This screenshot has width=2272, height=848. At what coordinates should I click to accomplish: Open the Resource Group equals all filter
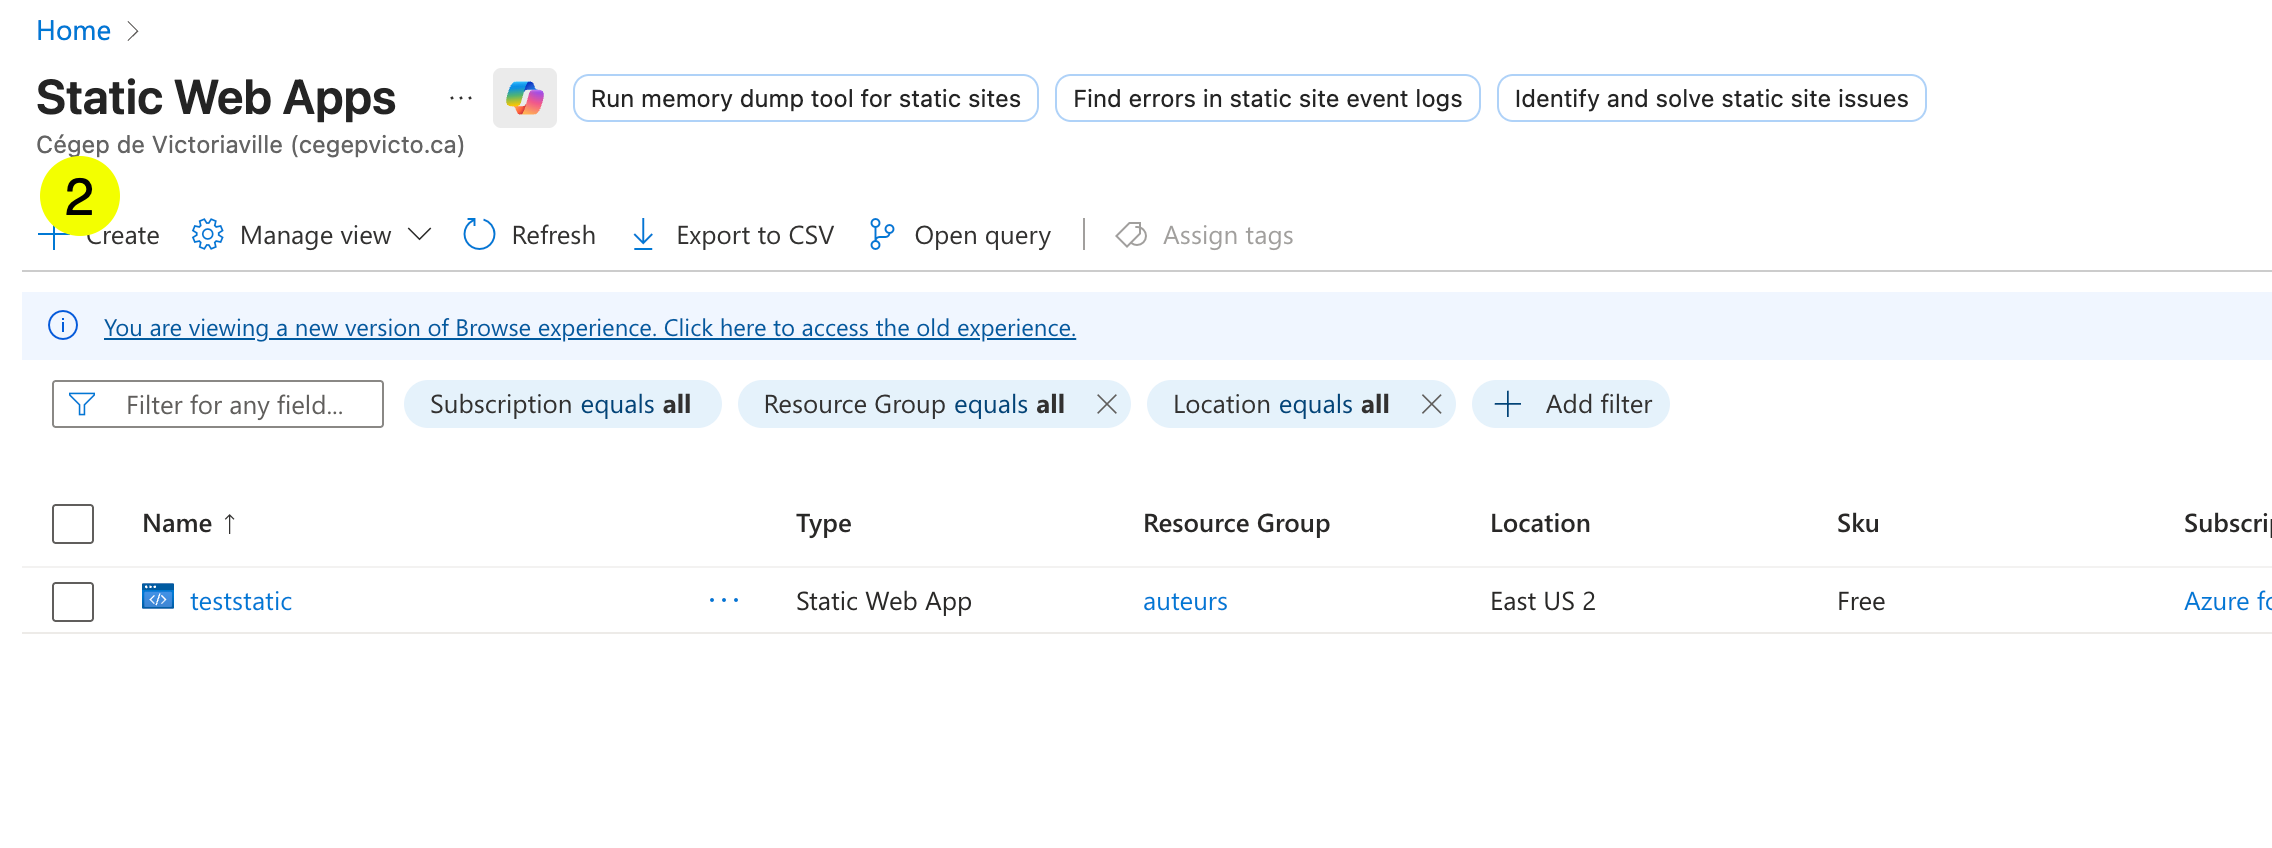coord(914,404)
